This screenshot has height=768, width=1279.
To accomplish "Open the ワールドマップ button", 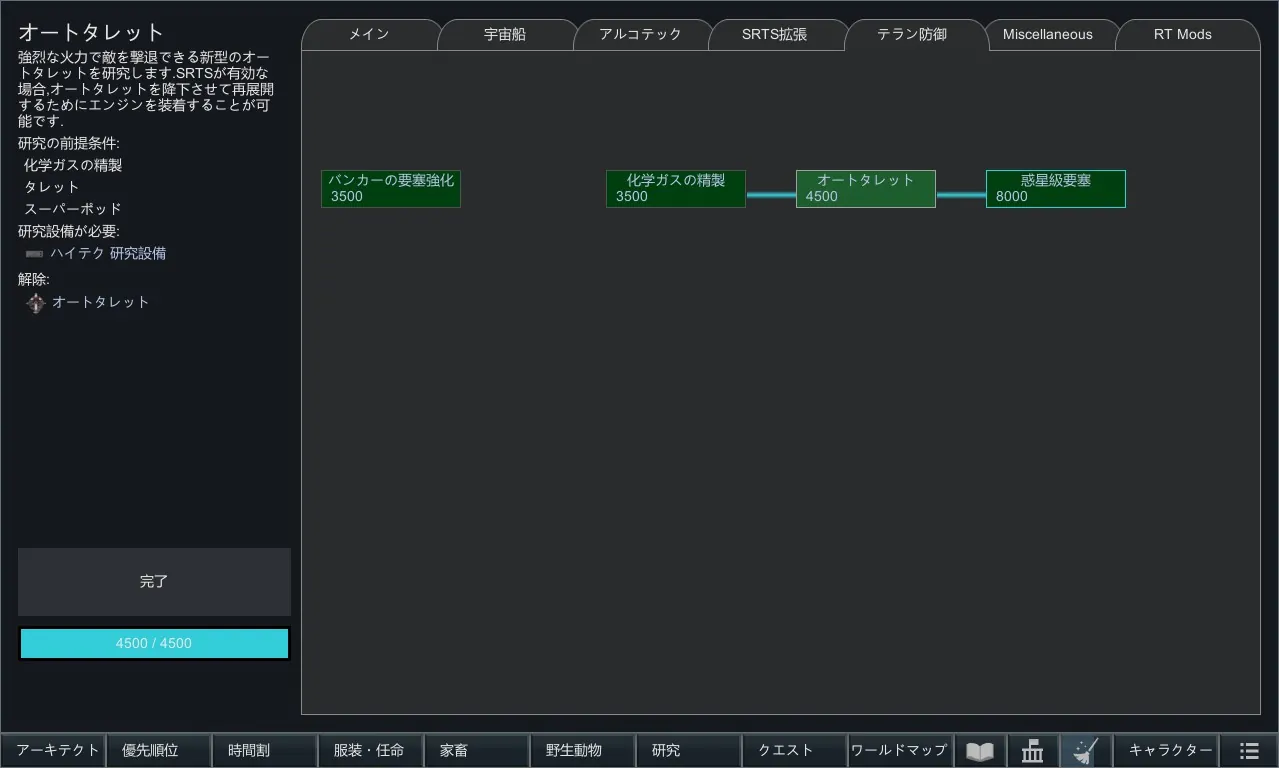I will (x=899, y=751).
